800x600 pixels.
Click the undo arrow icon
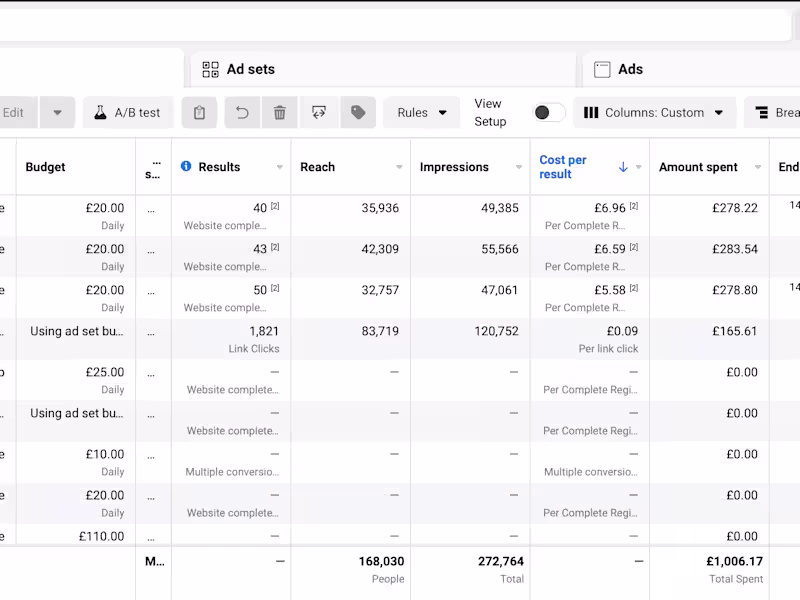242,113
